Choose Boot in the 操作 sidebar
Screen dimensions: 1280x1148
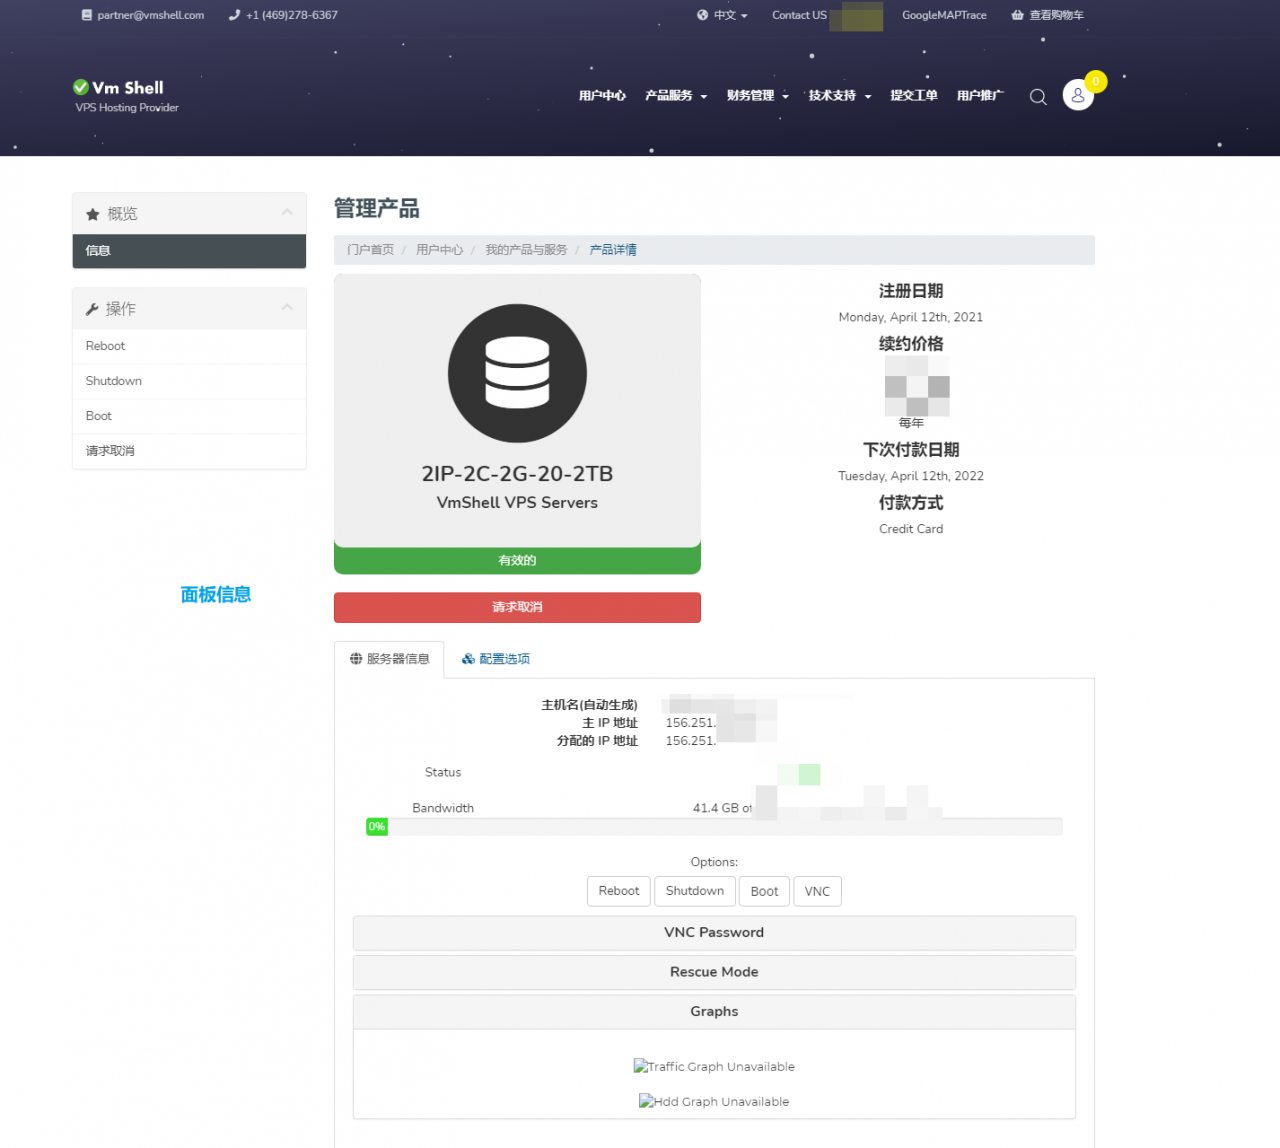pyautogui.click(x=189, y=416)
